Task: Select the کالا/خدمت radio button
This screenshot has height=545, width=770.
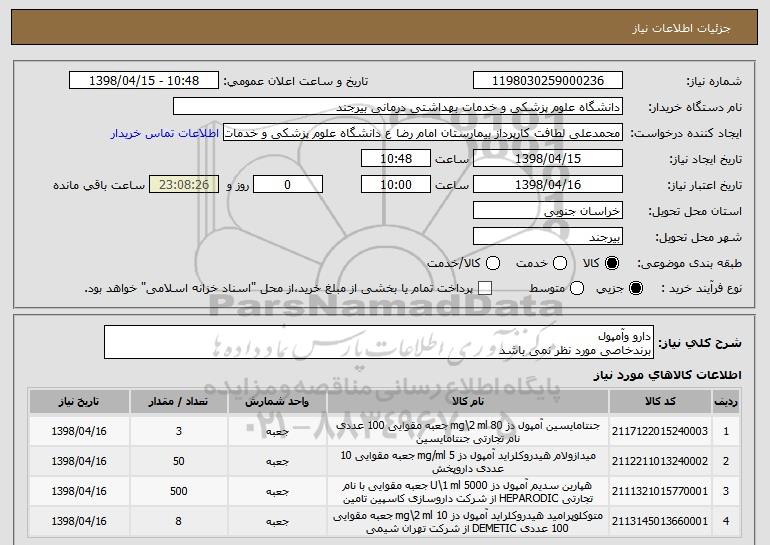Action: [x=493, y=263]
